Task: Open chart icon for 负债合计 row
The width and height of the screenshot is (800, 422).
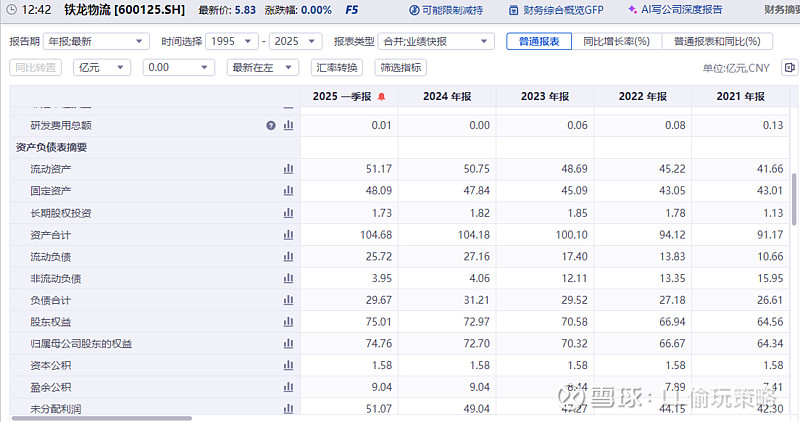Action: (288, 300)
